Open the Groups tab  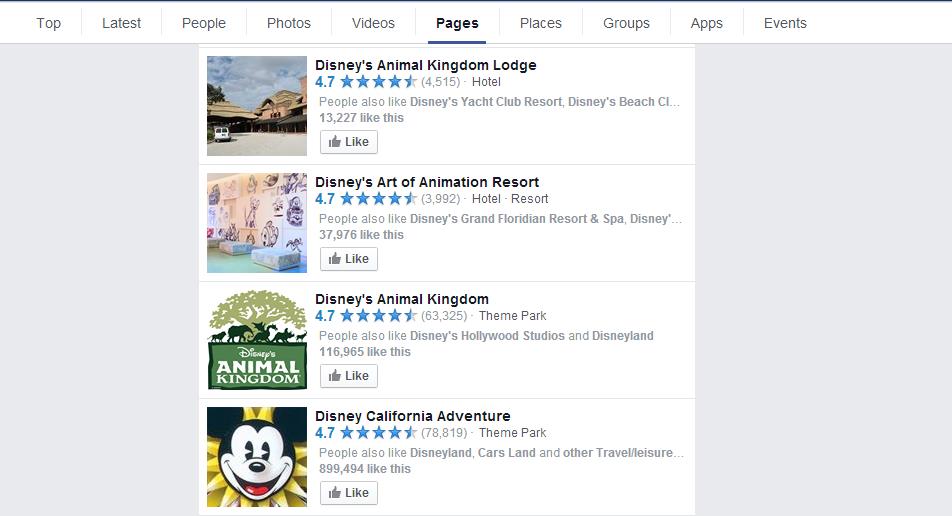pos(627,23)
